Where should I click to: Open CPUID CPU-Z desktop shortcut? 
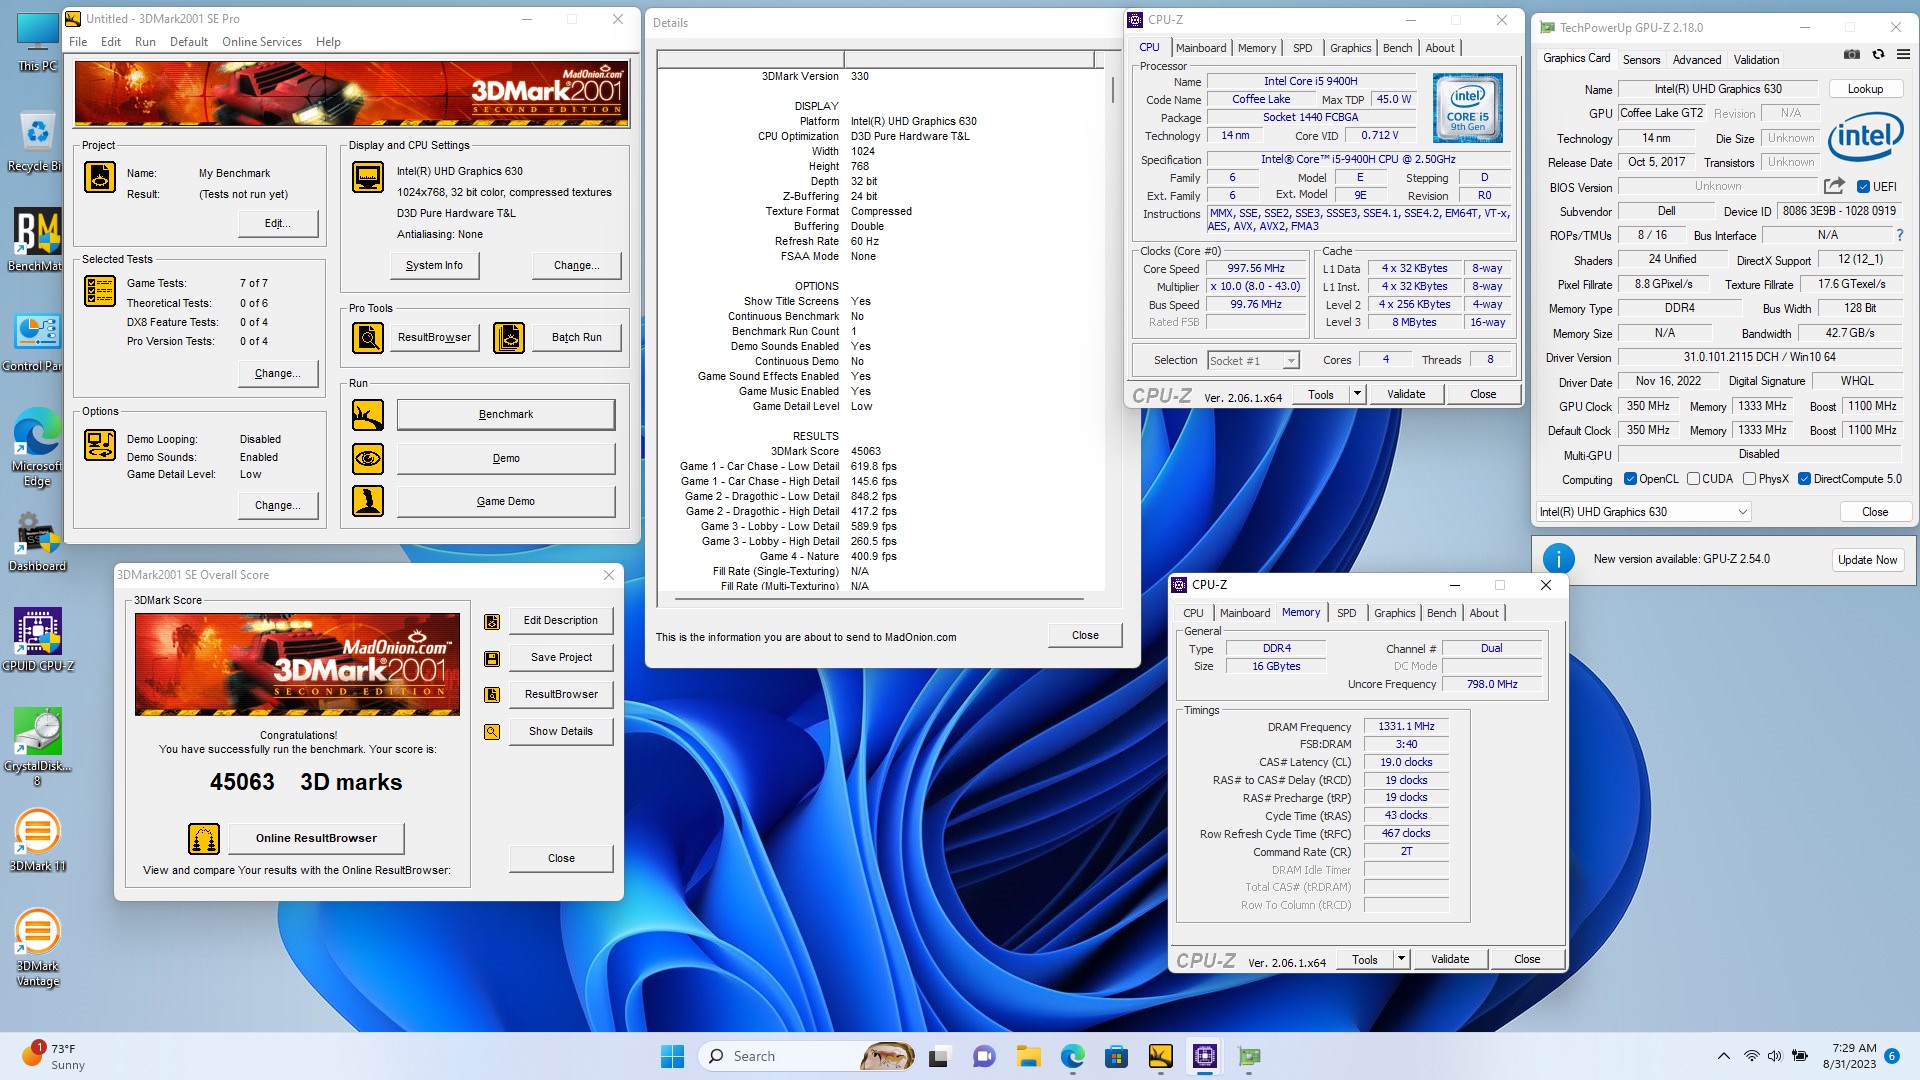click(x=38, y=640)
